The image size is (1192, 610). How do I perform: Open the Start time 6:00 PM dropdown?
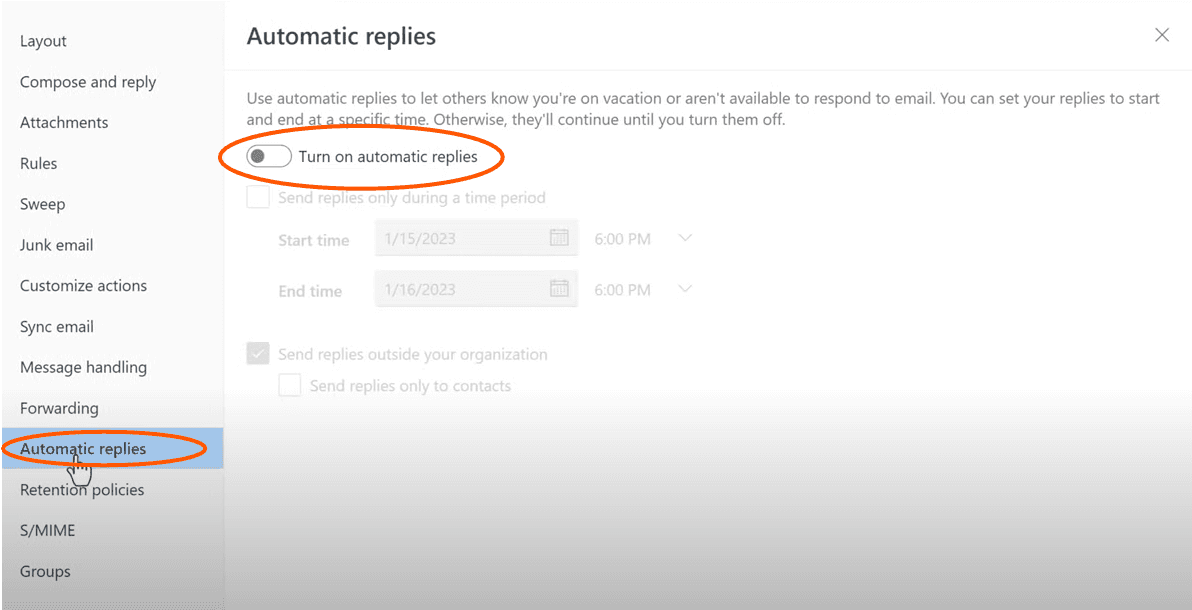(x=686, y=238)
